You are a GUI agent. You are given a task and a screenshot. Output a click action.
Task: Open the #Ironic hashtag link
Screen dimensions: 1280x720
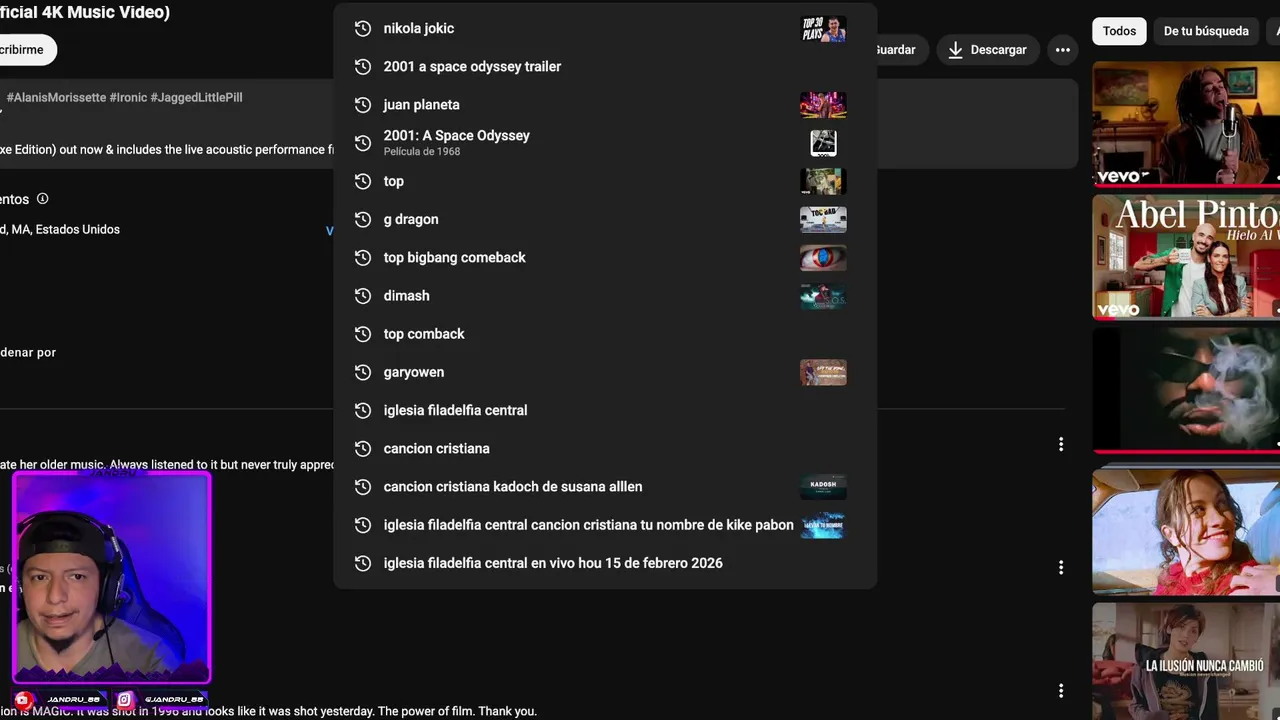pyautogui.click(x=128, y=97)
